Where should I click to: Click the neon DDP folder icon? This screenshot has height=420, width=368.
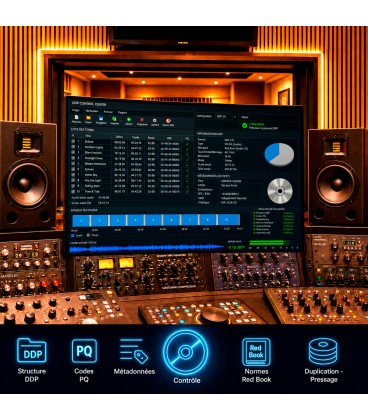point(32,350)
